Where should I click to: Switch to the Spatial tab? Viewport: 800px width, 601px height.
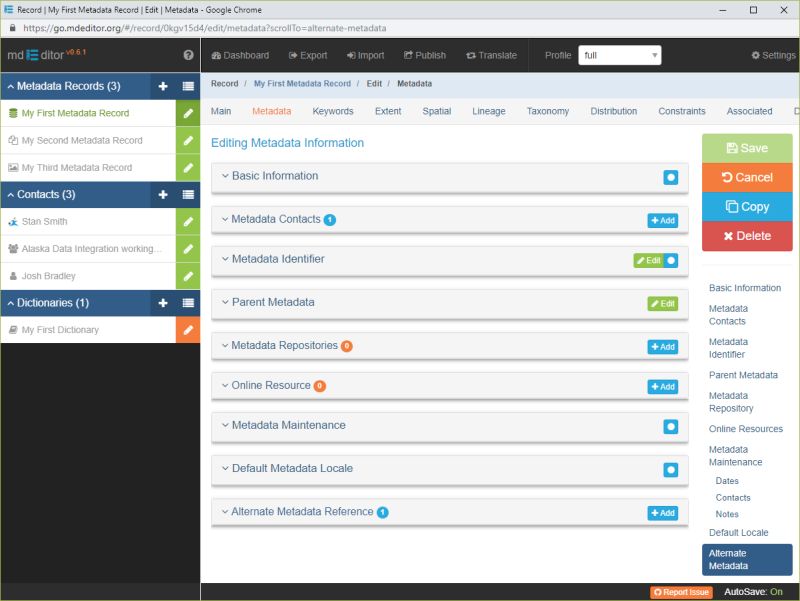coord(437,111)
